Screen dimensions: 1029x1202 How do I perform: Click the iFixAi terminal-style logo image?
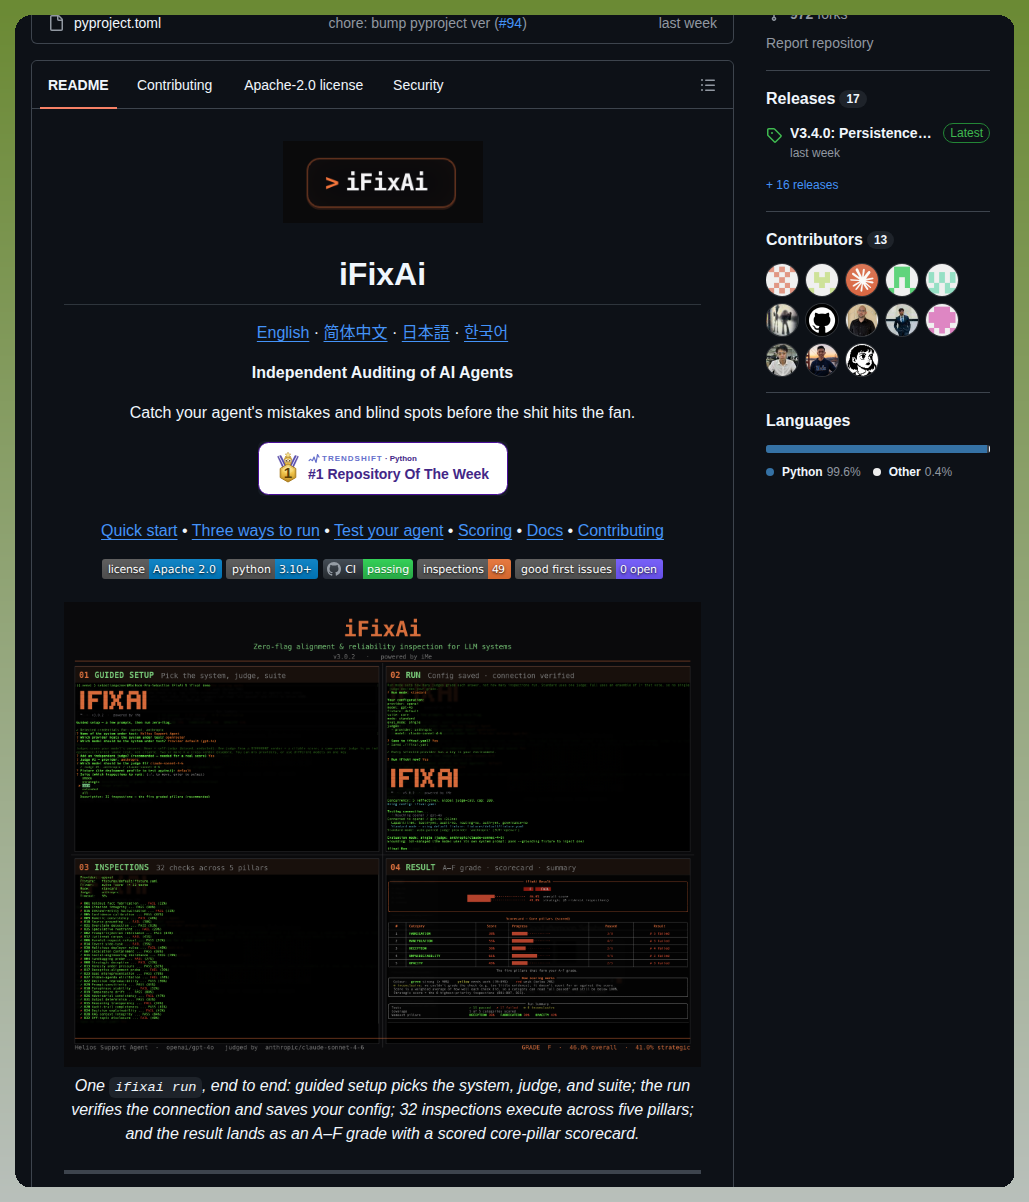pos(382,182)
